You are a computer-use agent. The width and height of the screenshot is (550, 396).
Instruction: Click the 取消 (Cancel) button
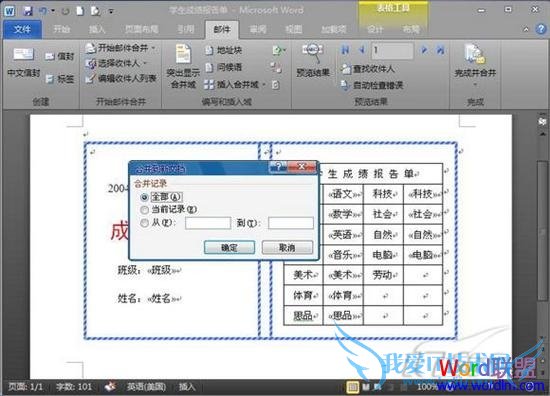(x=287, y=248)
